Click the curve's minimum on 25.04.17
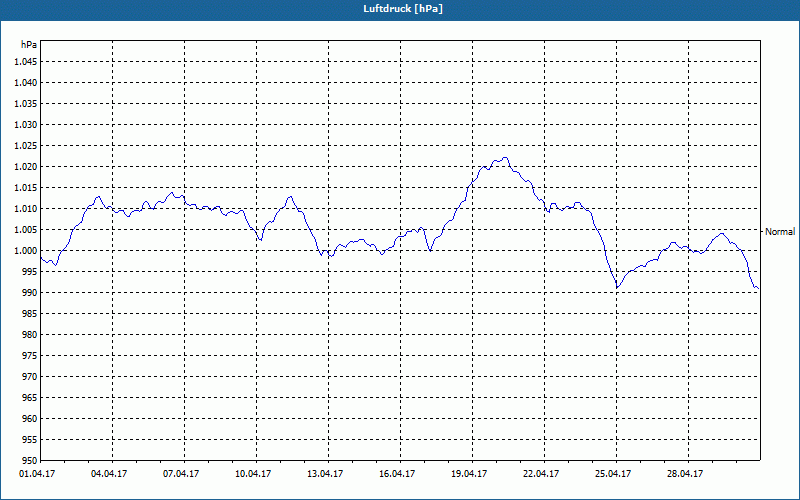 pos(617,288)
